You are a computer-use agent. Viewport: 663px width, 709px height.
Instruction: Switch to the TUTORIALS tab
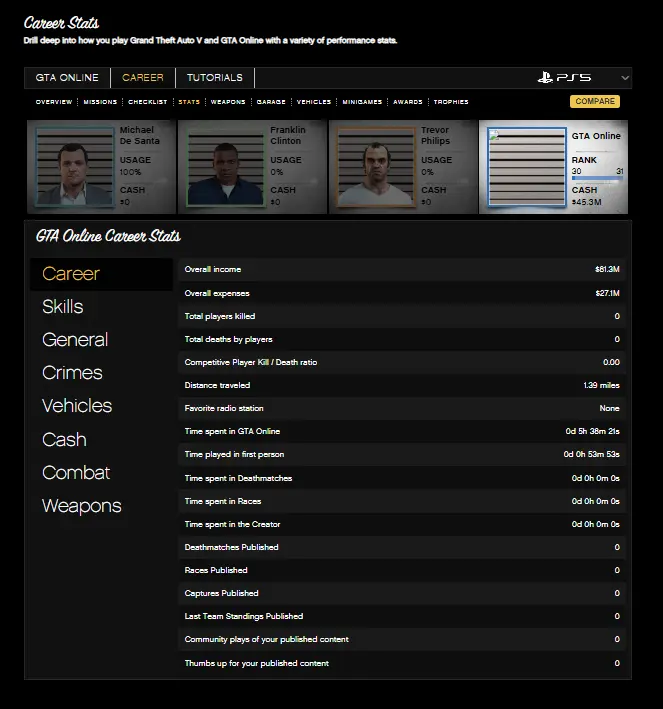coord(214,78)
